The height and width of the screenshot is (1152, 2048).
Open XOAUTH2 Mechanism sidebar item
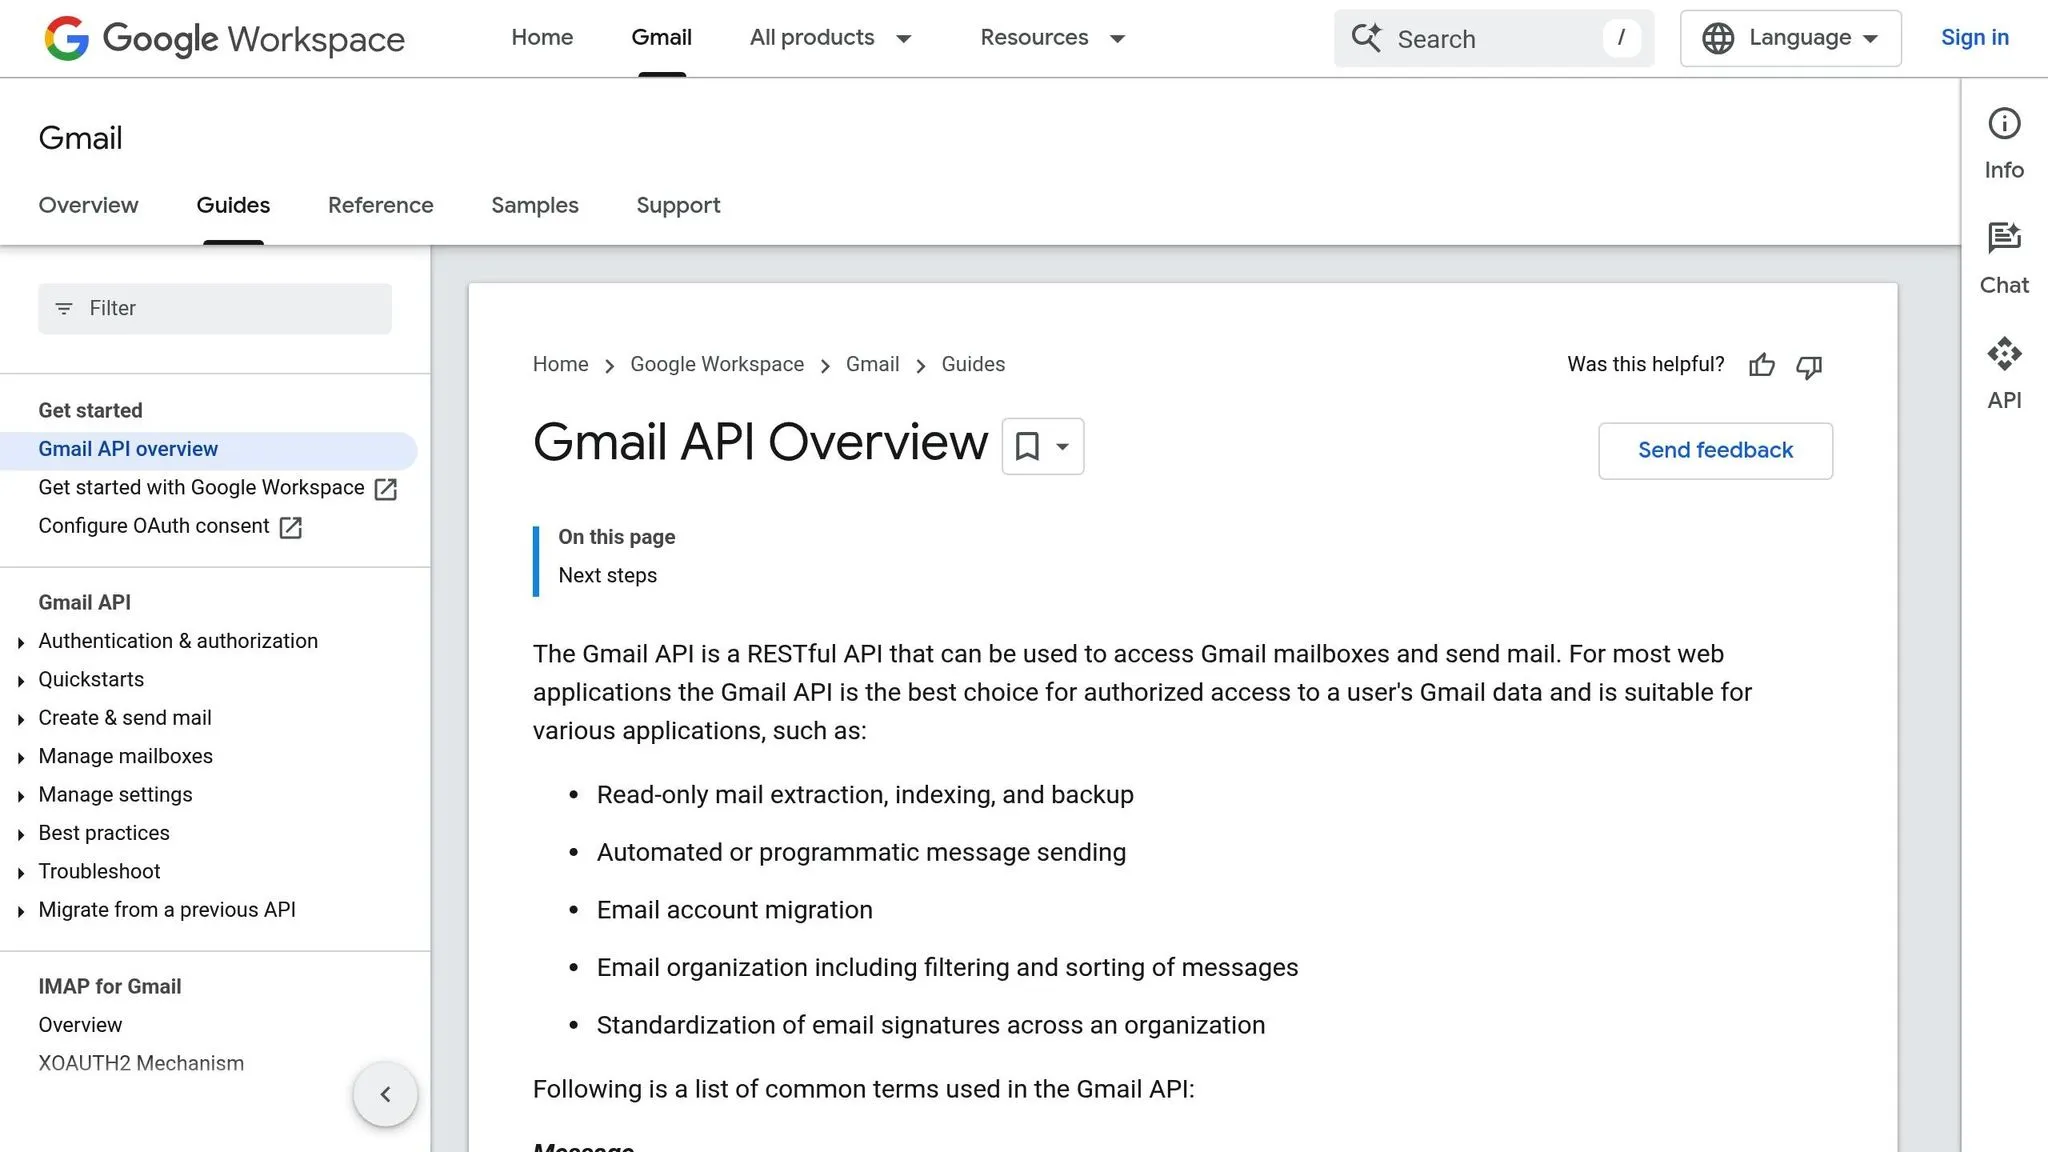coord(141,1064)
